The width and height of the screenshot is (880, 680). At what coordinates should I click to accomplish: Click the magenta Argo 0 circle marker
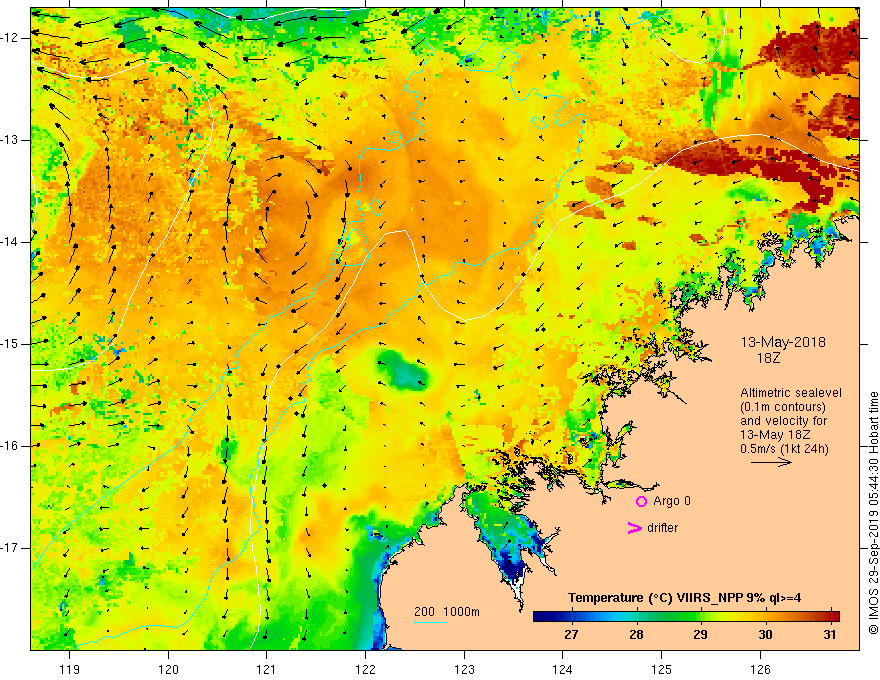pyautogui.click(x=641, y=501)
